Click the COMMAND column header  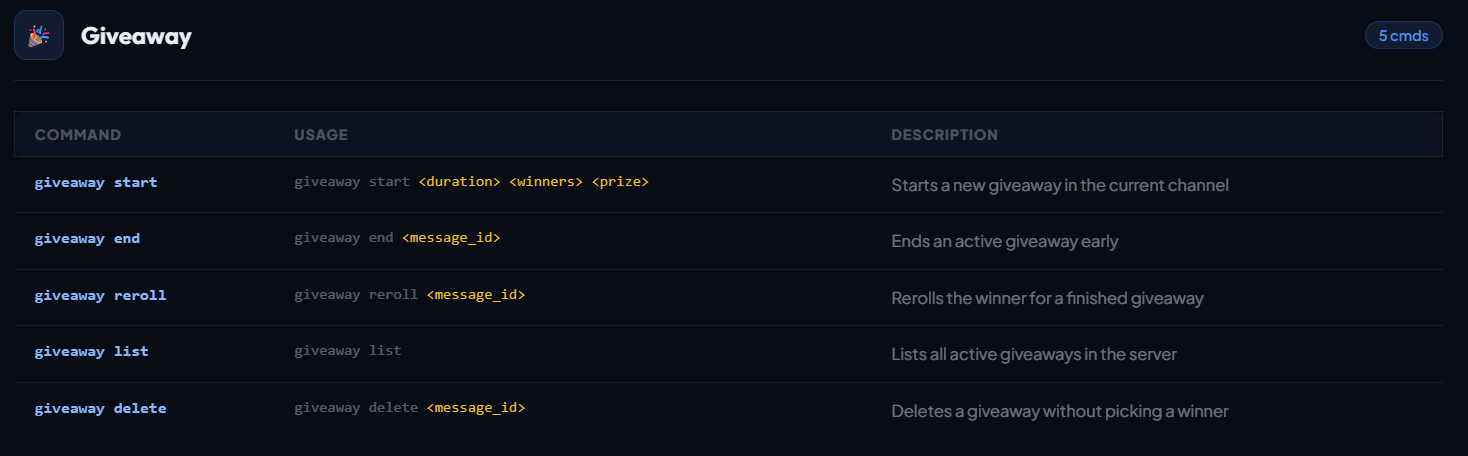click(78, 135)
